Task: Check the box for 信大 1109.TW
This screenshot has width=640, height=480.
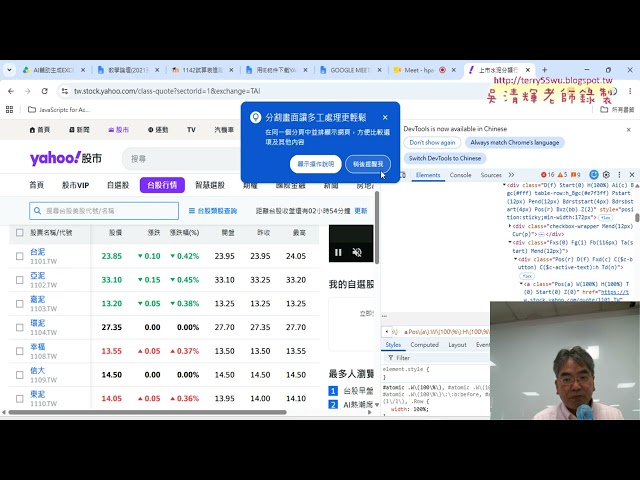Action: click(x=20, y=375)
